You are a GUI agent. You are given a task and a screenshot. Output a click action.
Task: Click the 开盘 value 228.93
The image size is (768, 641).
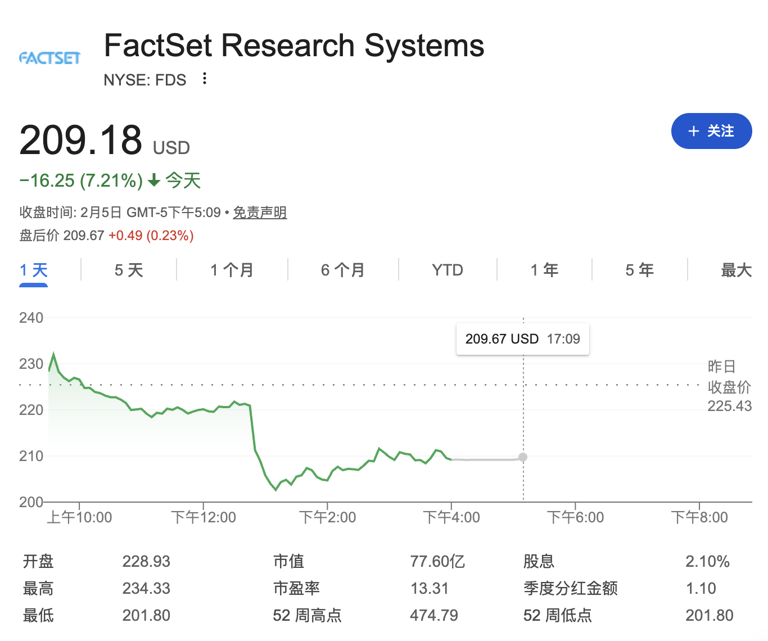(x=146, y=561)
